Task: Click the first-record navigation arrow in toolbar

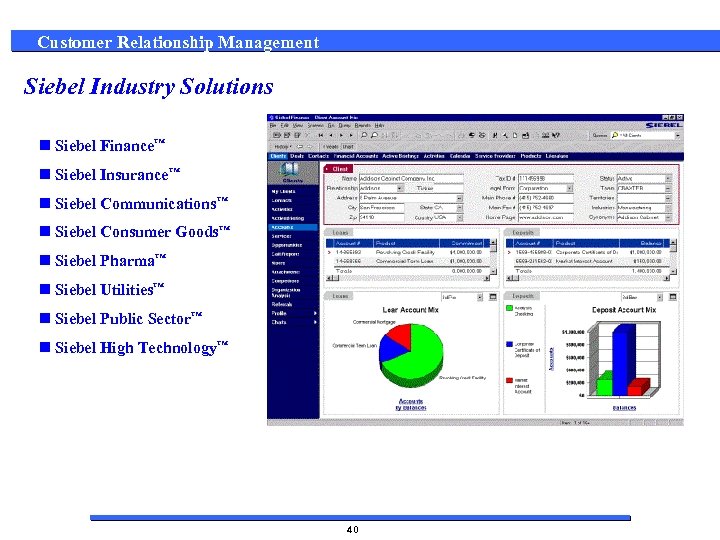Action: coord(321,135)
